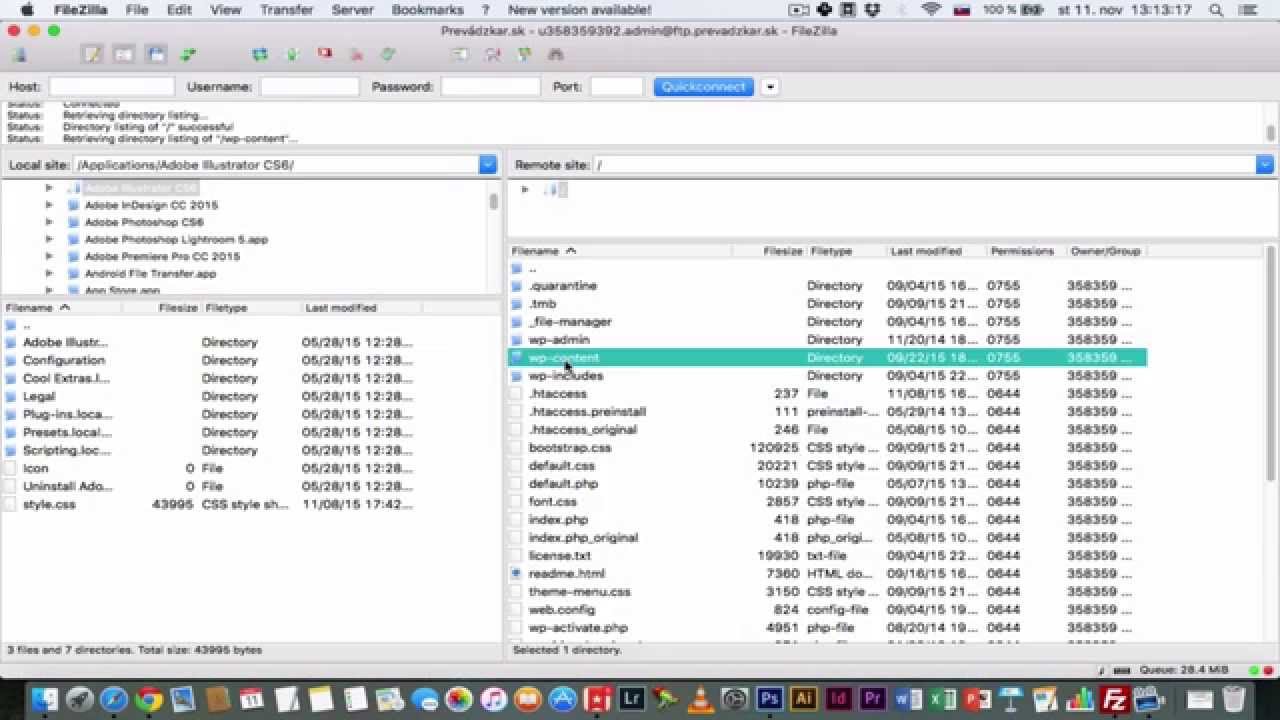Open the Transfer menu

coord(287,10)
